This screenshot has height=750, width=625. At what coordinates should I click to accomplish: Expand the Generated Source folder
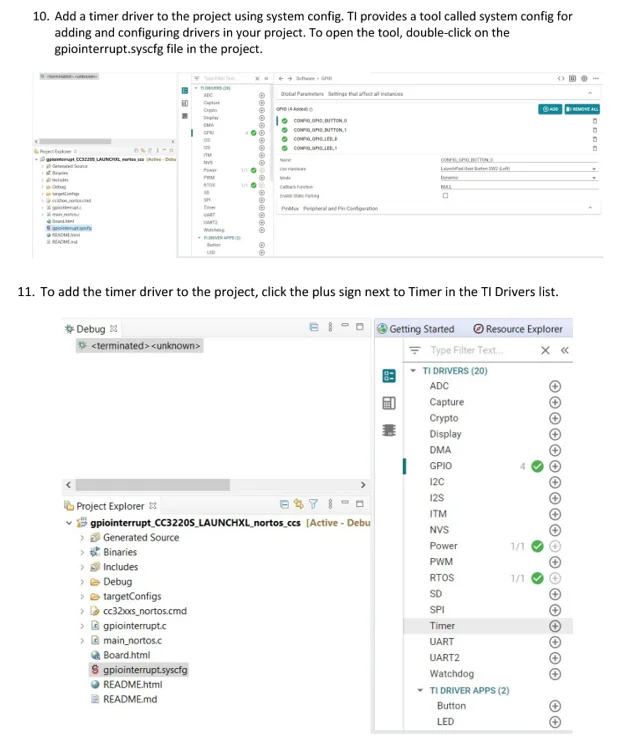(82, 538)
